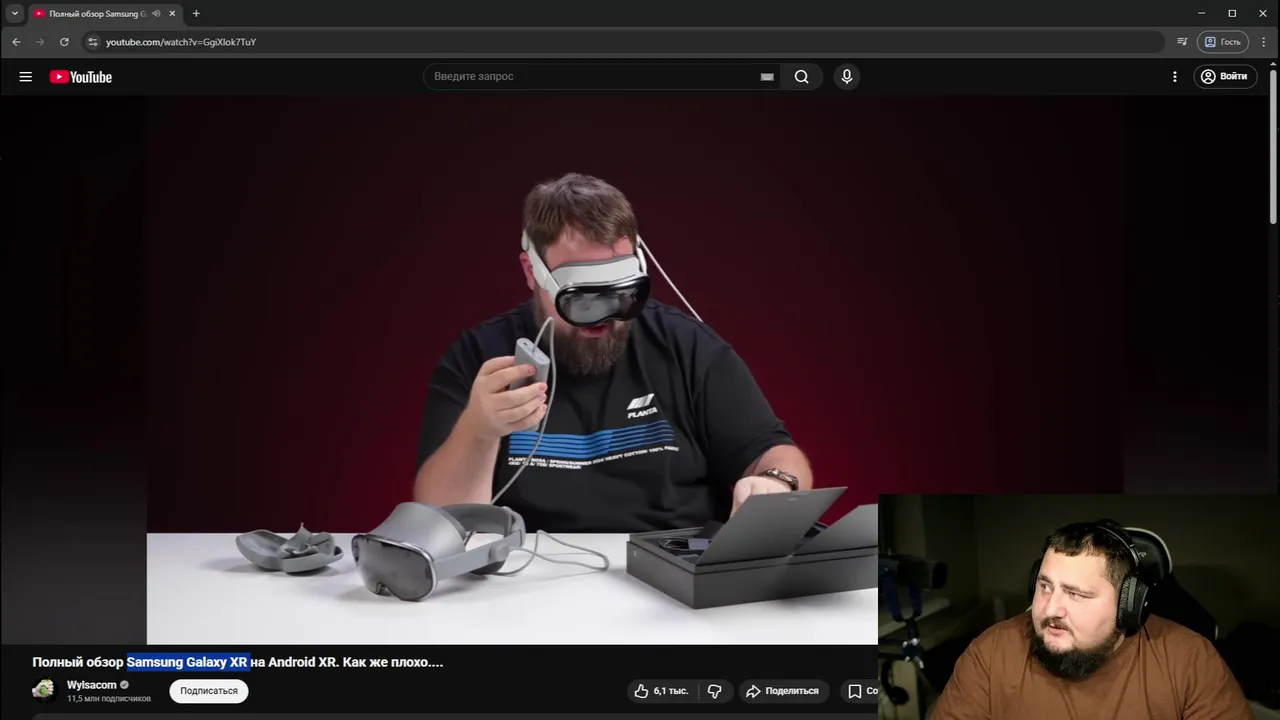1280x720 pixels.
Task: Like the video (6,1 тыс.)
Action: click(661, 691)
